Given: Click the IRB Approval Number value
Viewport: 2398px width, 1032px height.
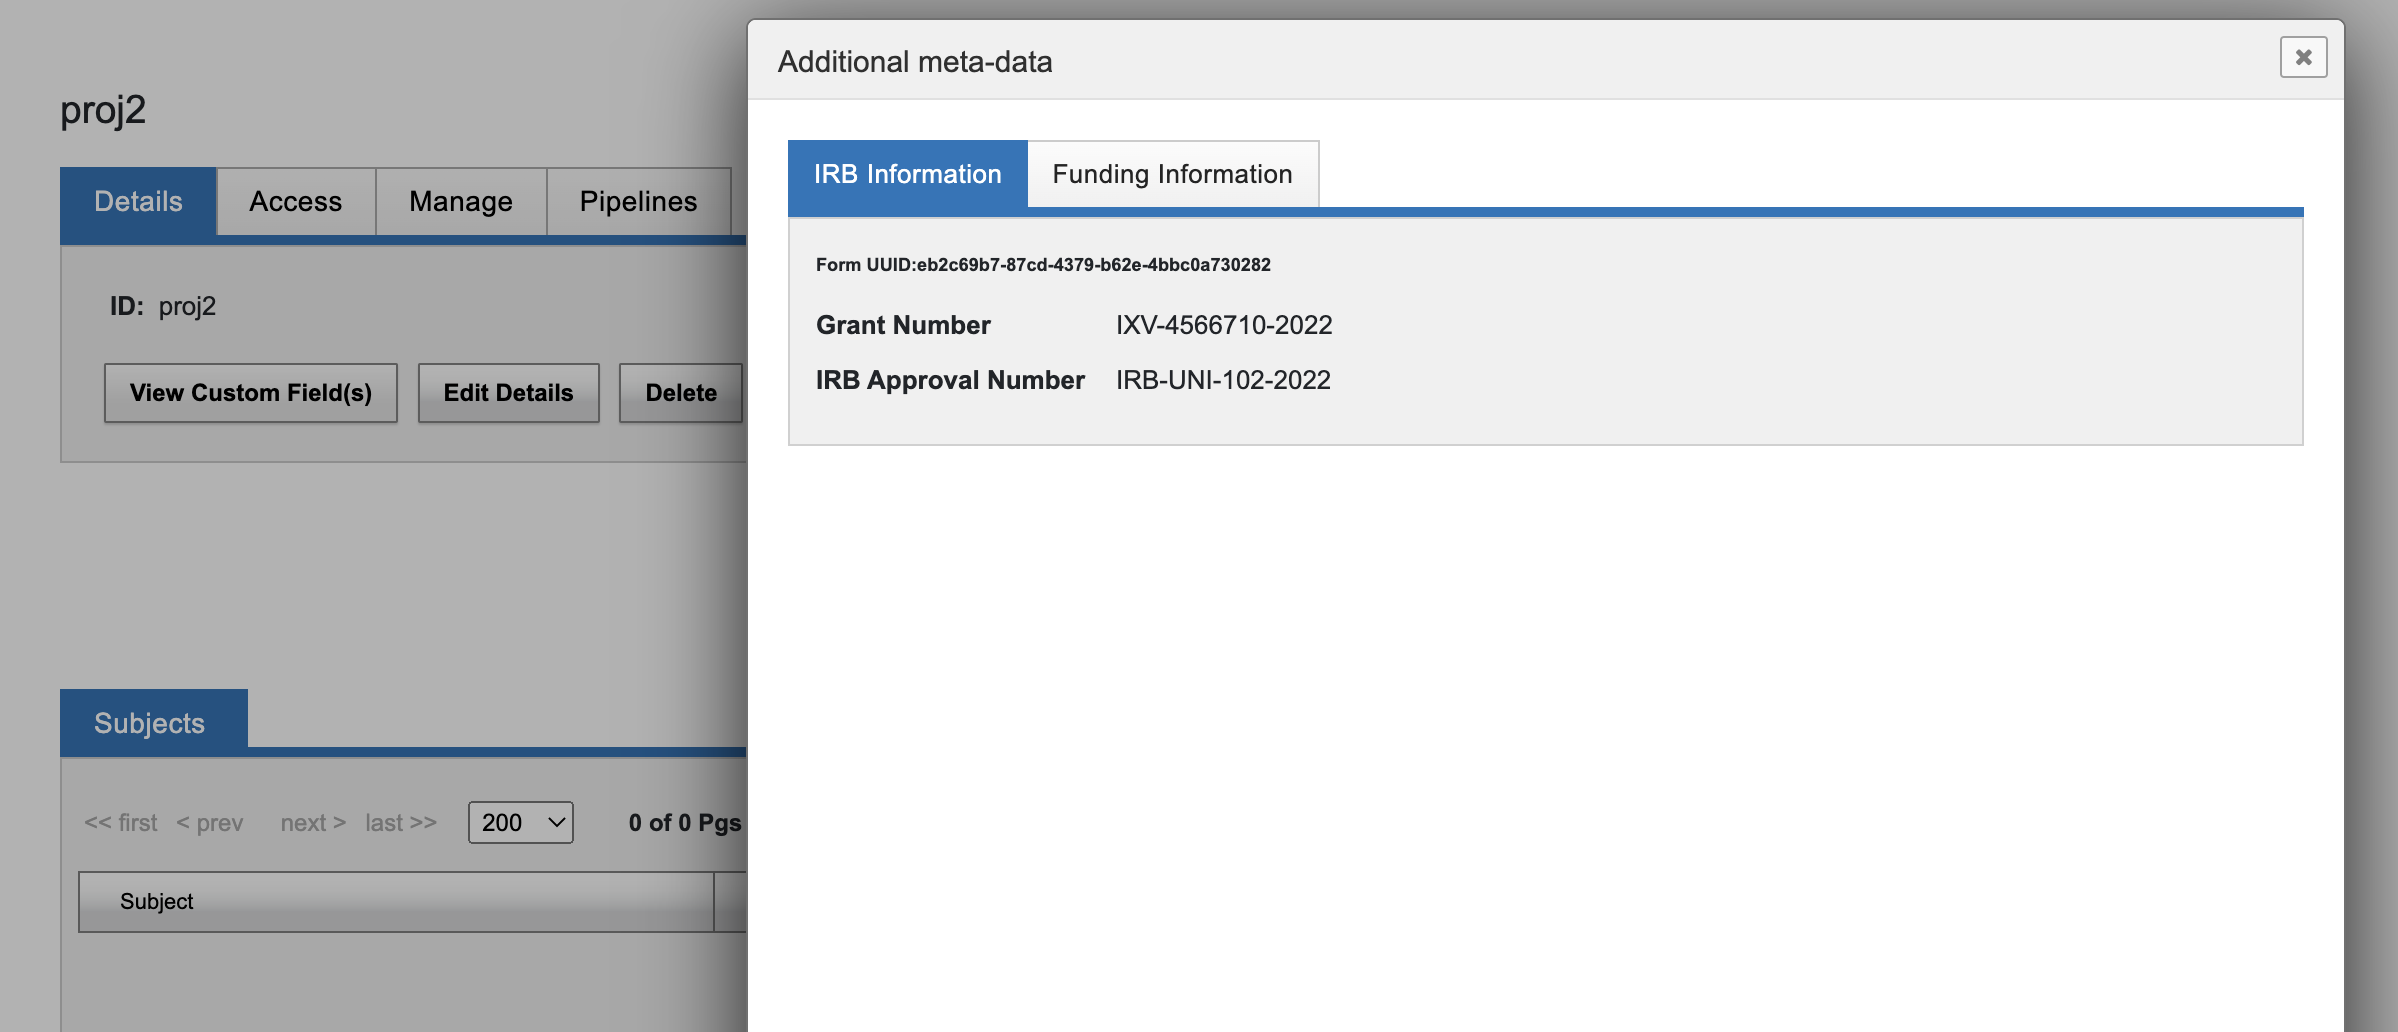Looking at the screenshot, I should click(1222, 381).
